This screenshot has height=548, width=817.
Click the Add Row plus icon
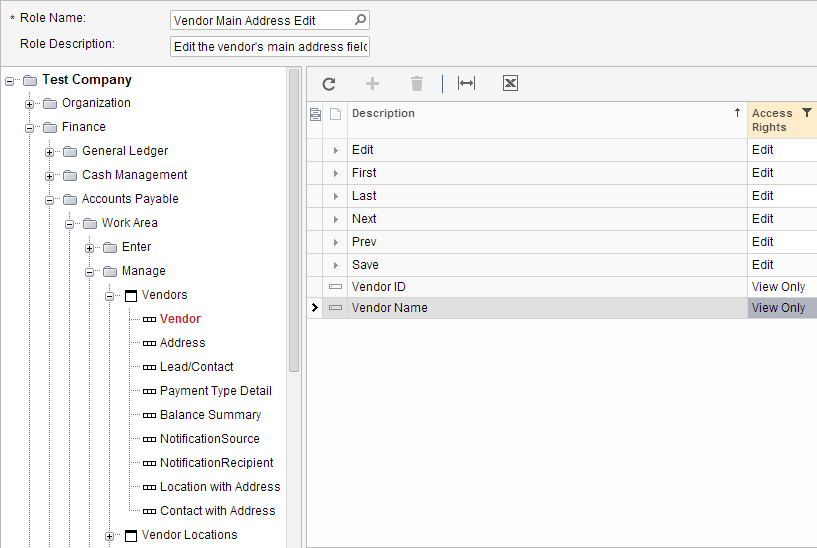pos(373,84)
